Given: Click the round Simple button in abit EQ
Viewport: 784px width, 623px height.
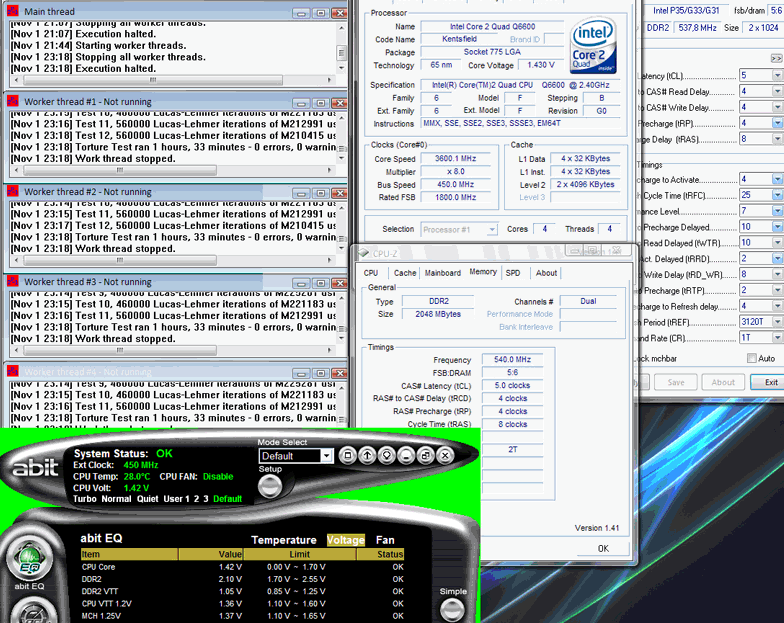Looking at the screenshot, I should coord(452,610).
